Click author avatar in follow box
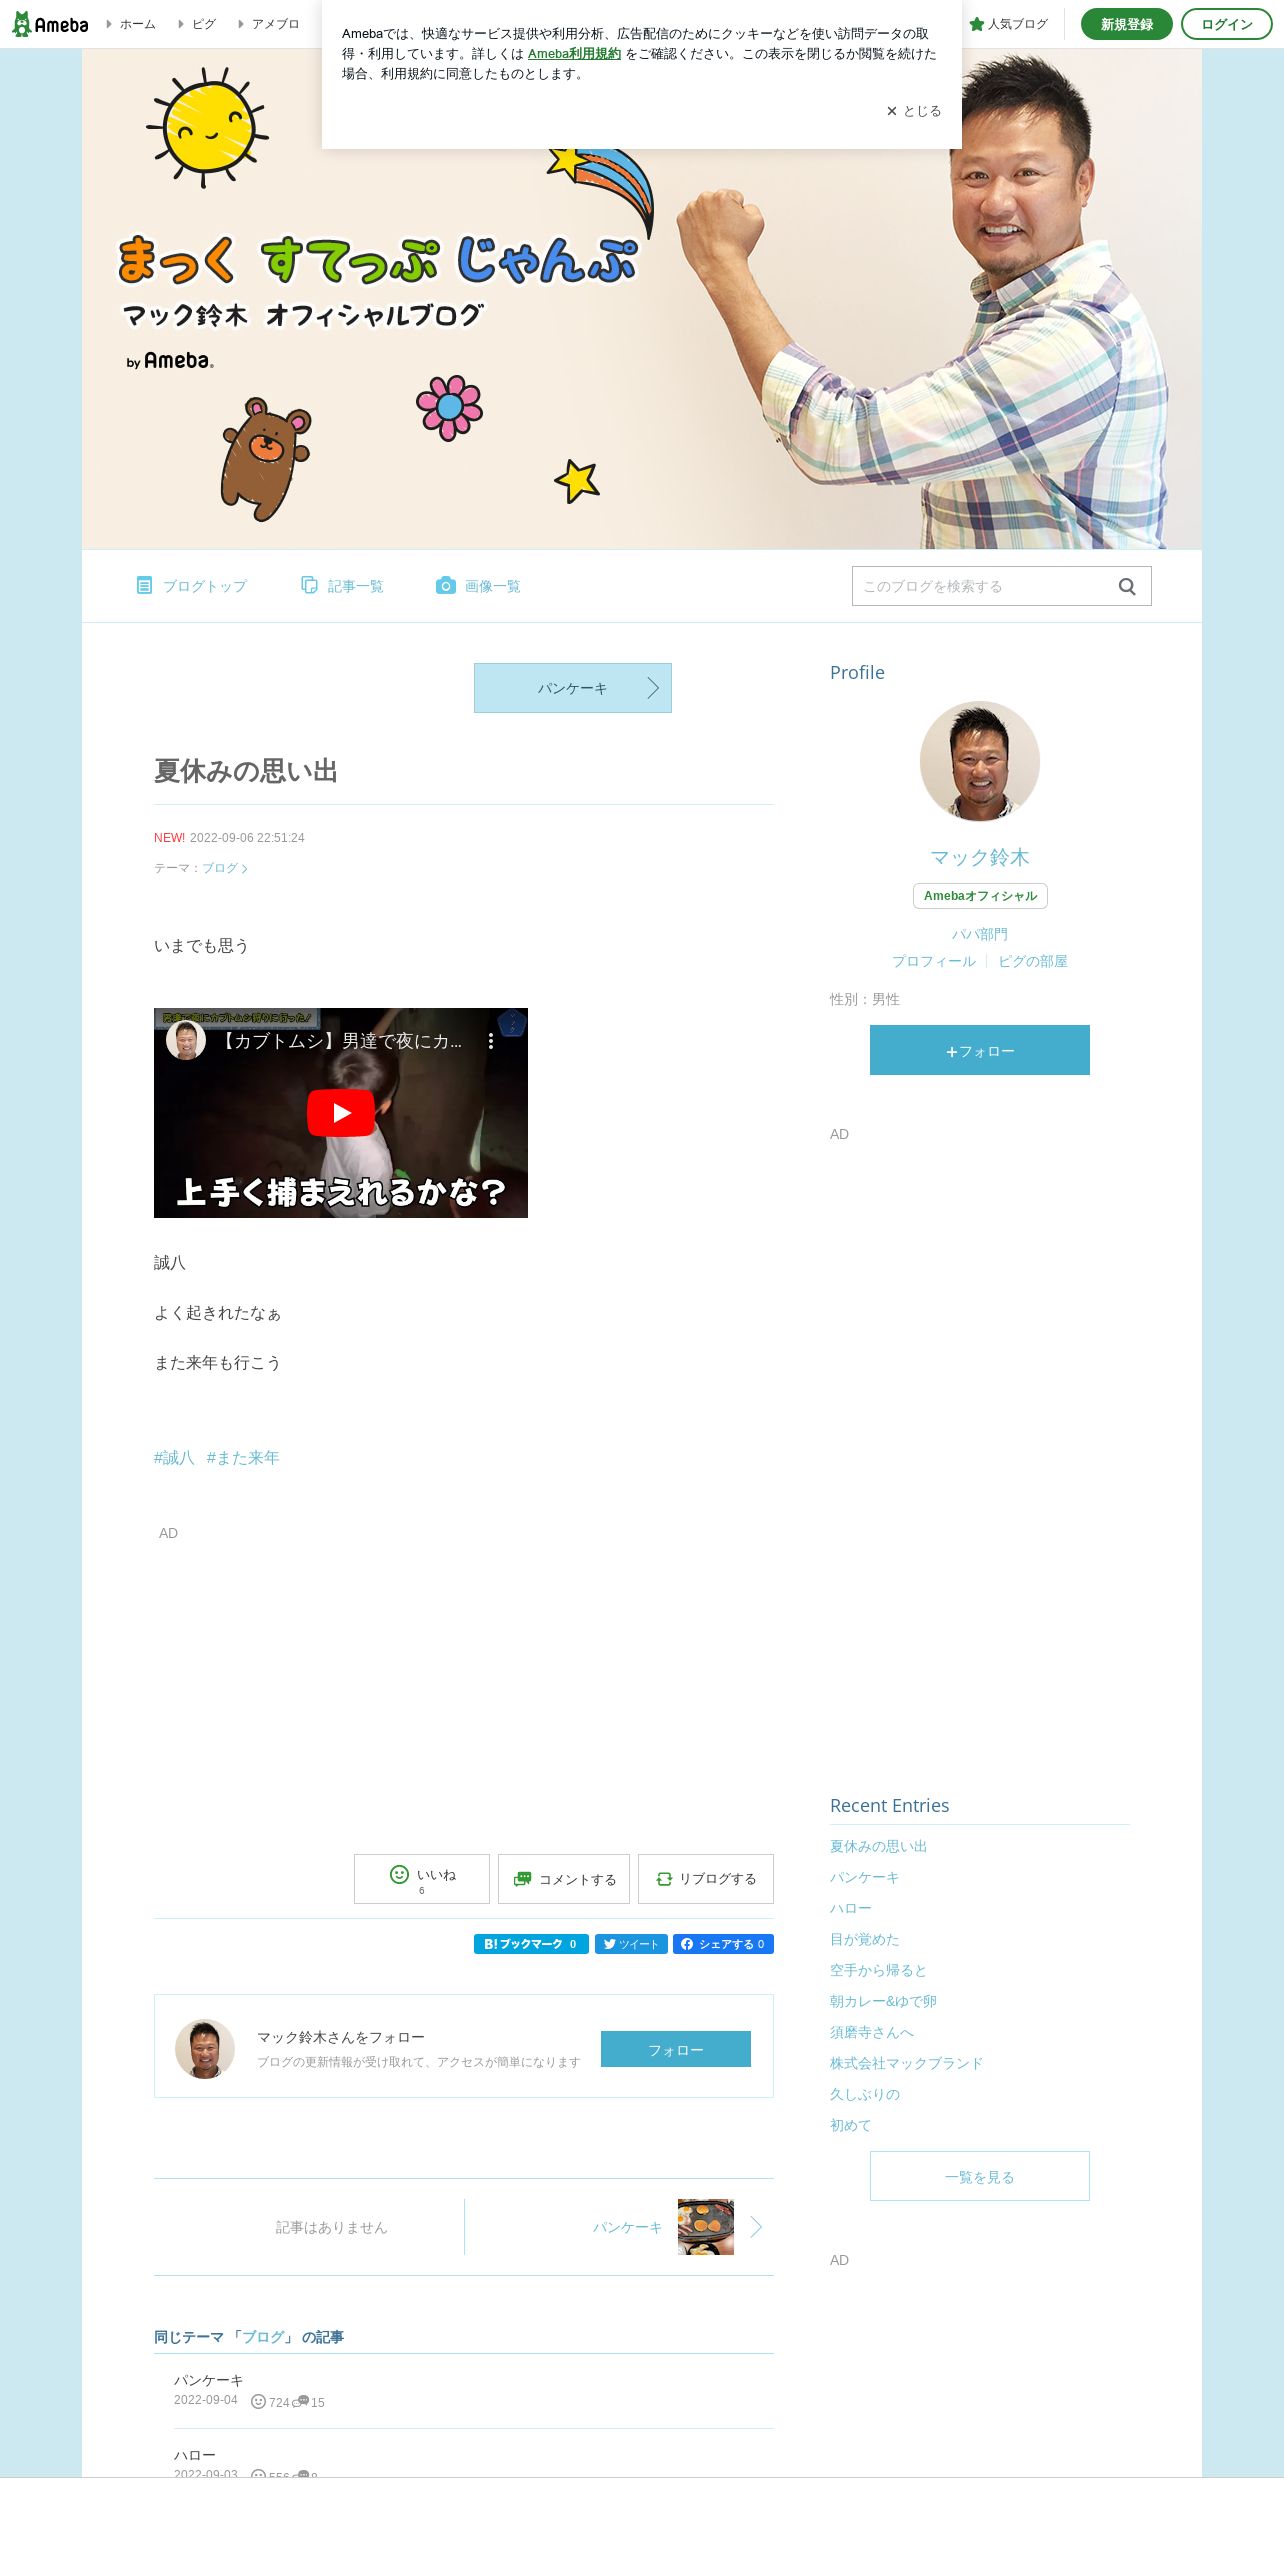The width and height of the screenshot is (1284, 2568). (205, 2049)
